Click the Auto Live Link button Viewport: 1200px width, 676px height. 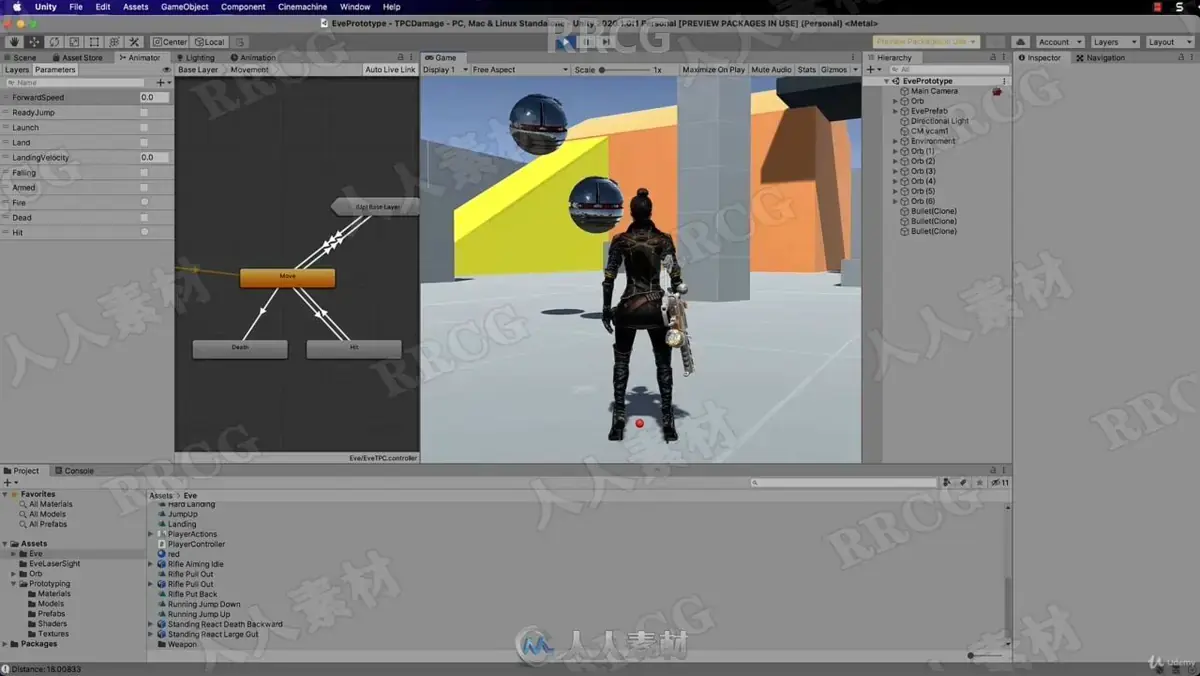tap(390, 70)
